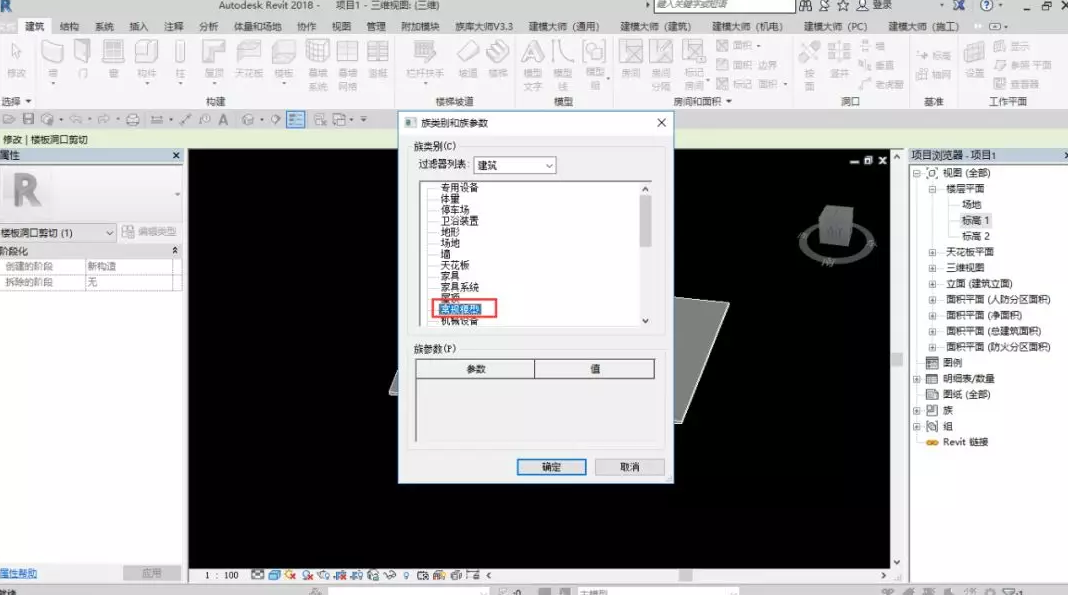Select the Stair tool in ribbon
Viewport: 1068px width, 595px height.
pos(498,59)
